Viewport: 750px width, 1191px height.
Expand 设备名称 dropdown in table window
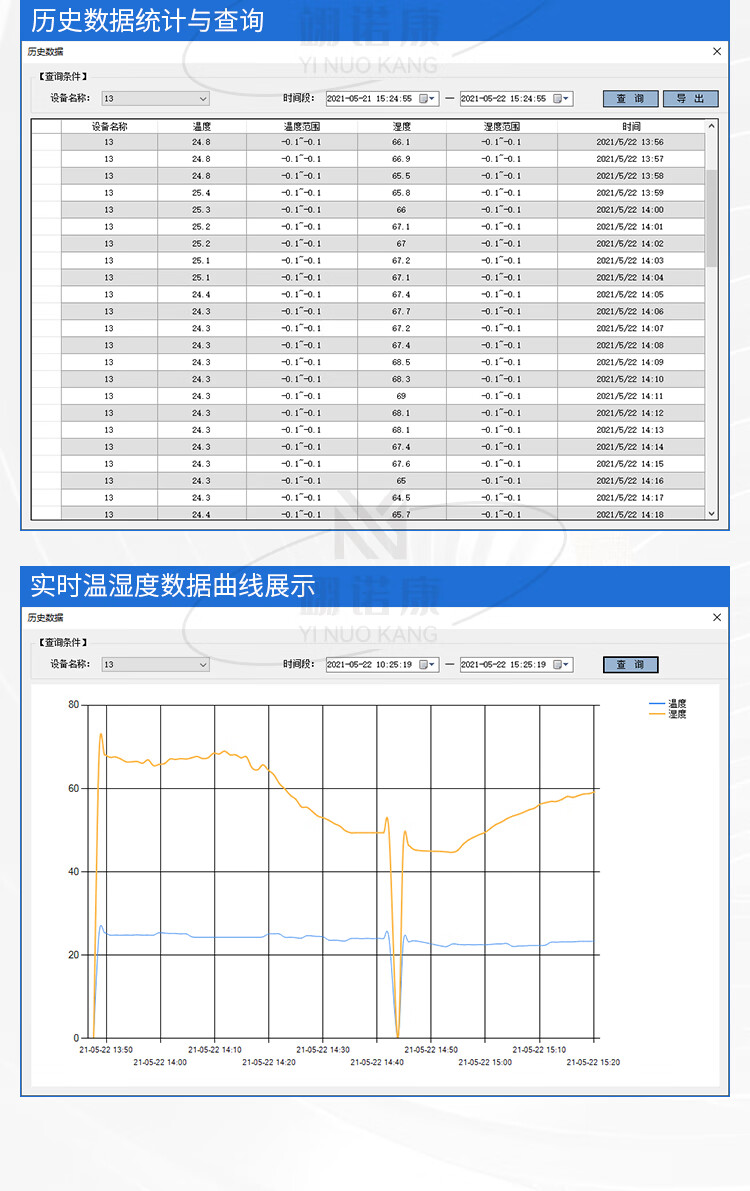[x=203, y=99]
